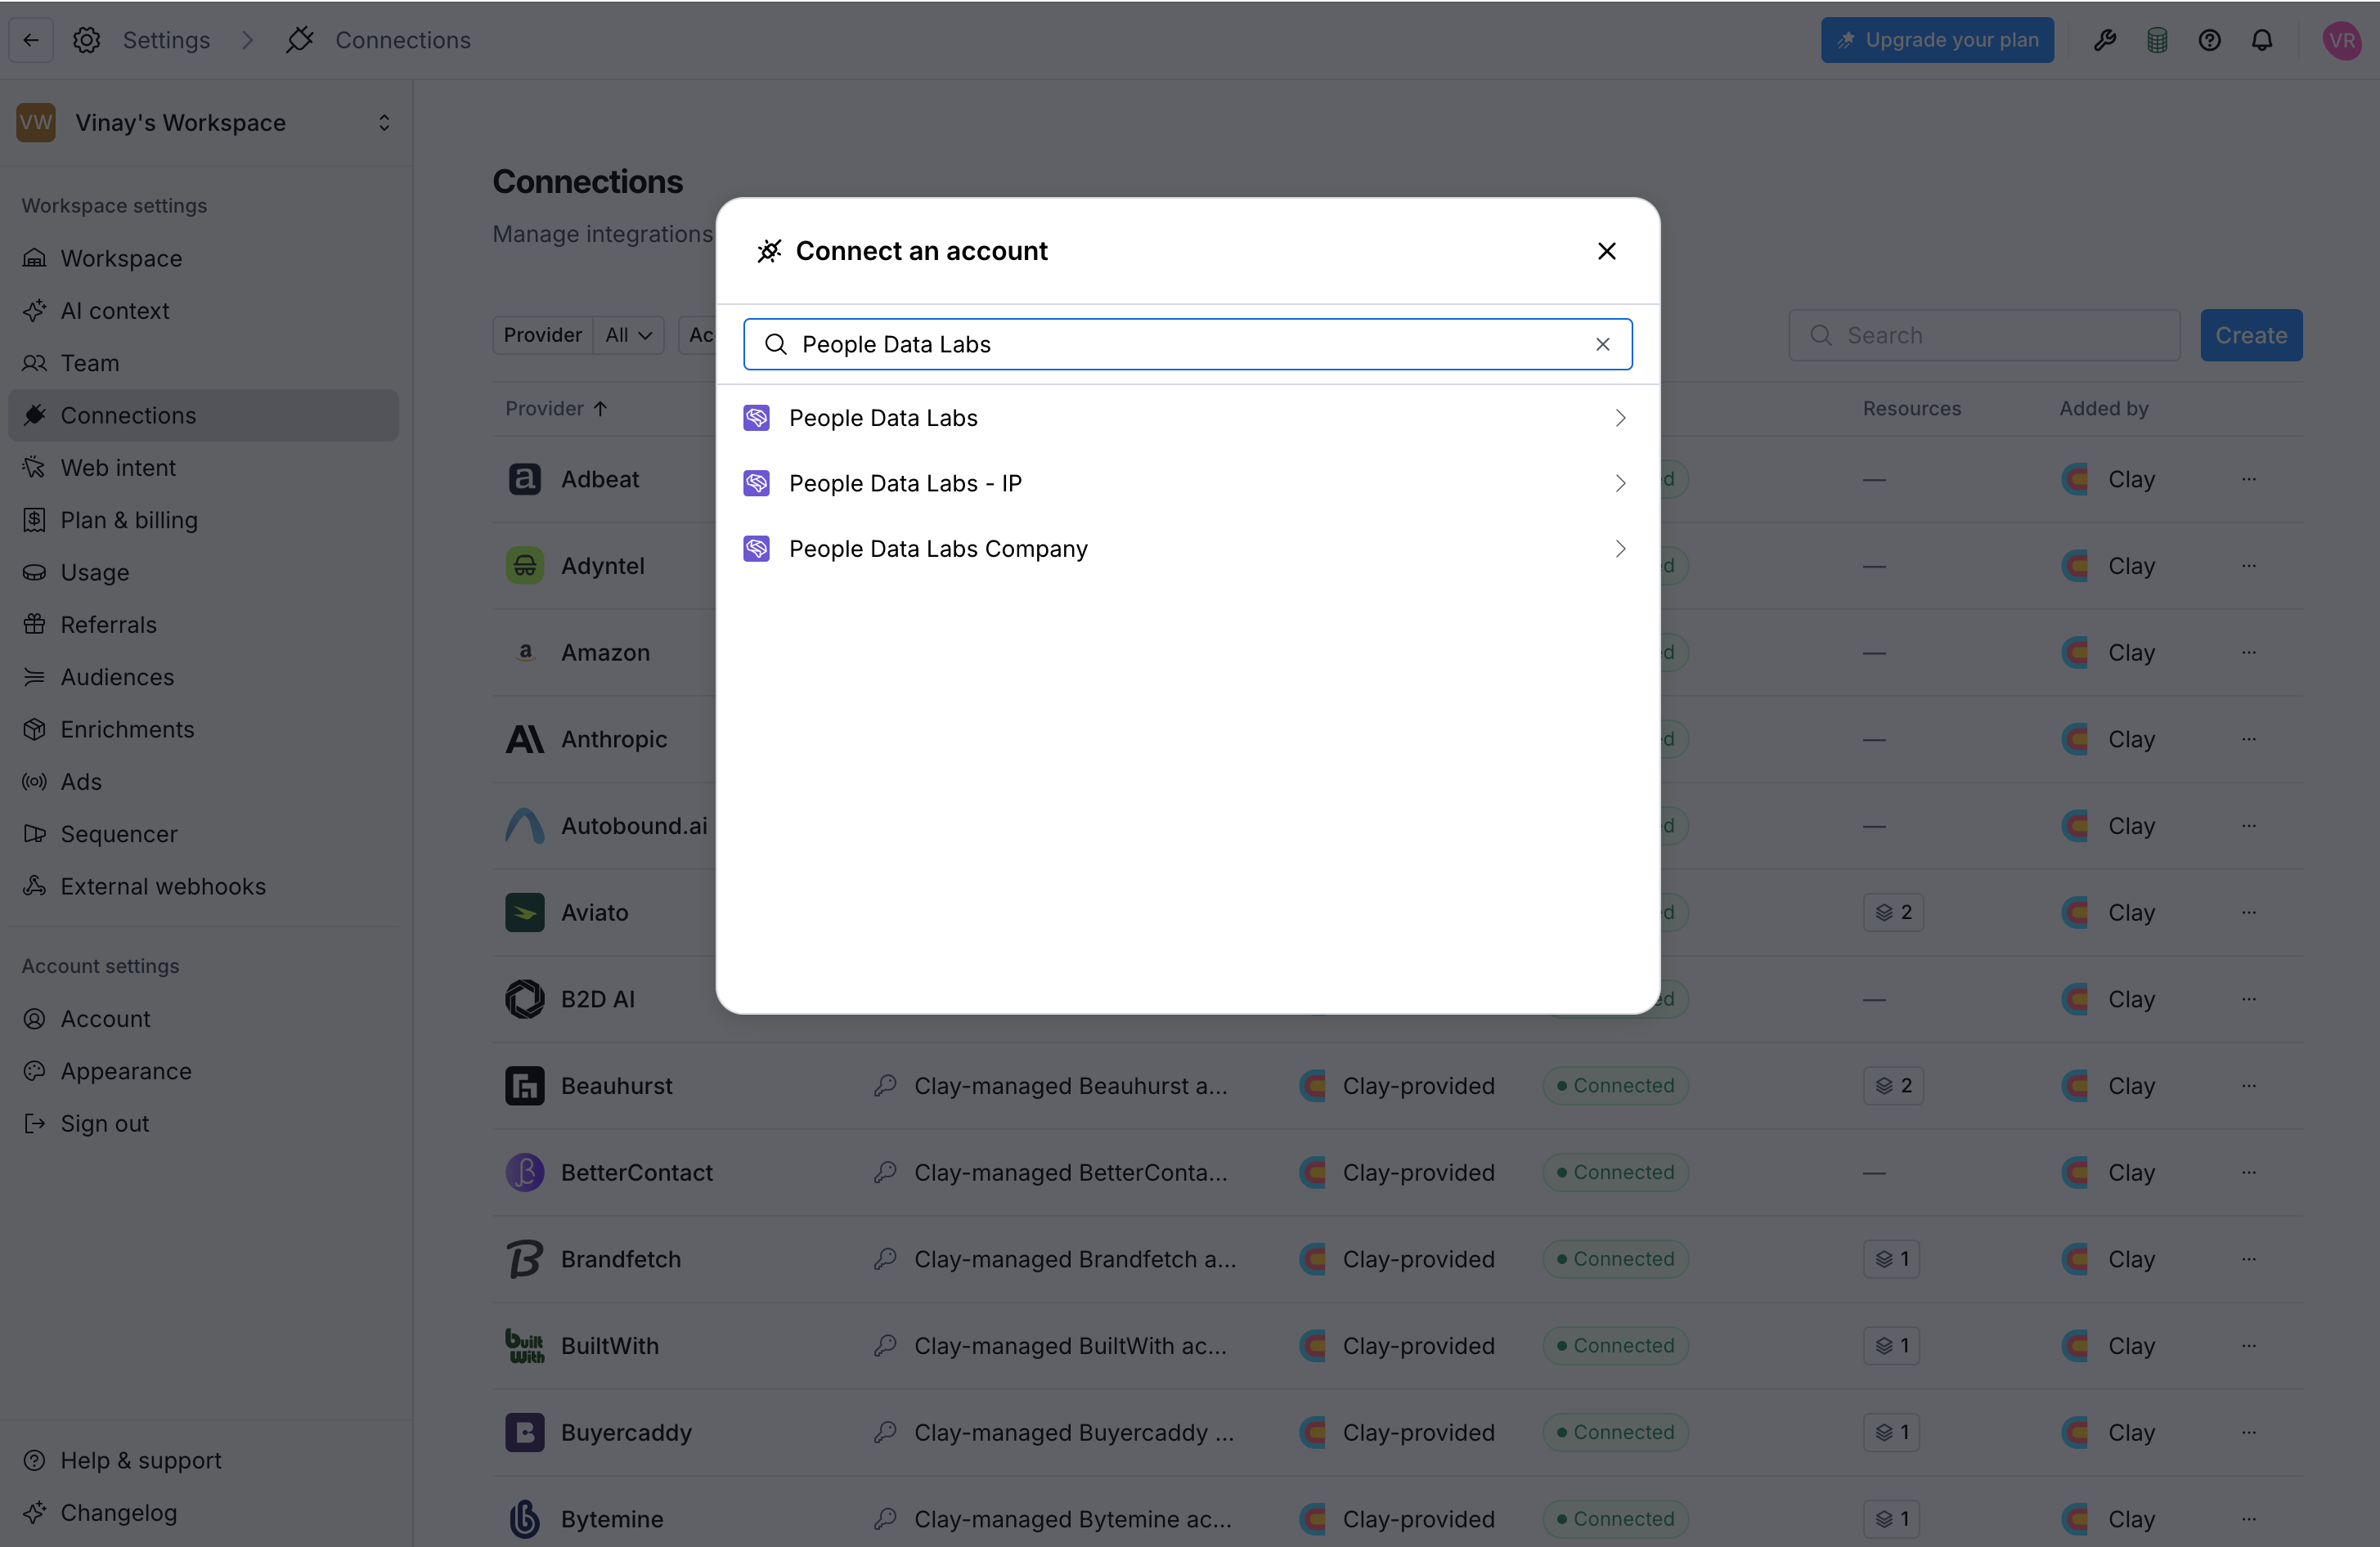Open External webhooks
This screenshot has width=2380, height=1547.
click(x=204, y=886)
